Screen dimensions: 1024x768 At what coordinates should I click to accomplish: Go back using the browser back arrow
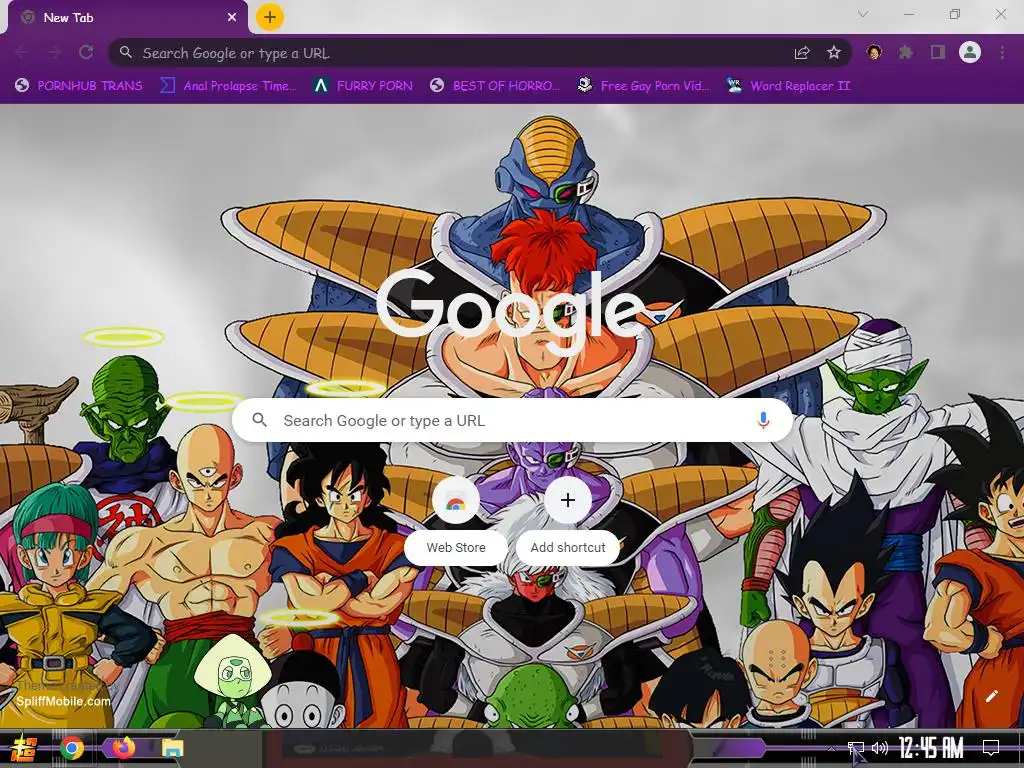click(x=22, y=52)
